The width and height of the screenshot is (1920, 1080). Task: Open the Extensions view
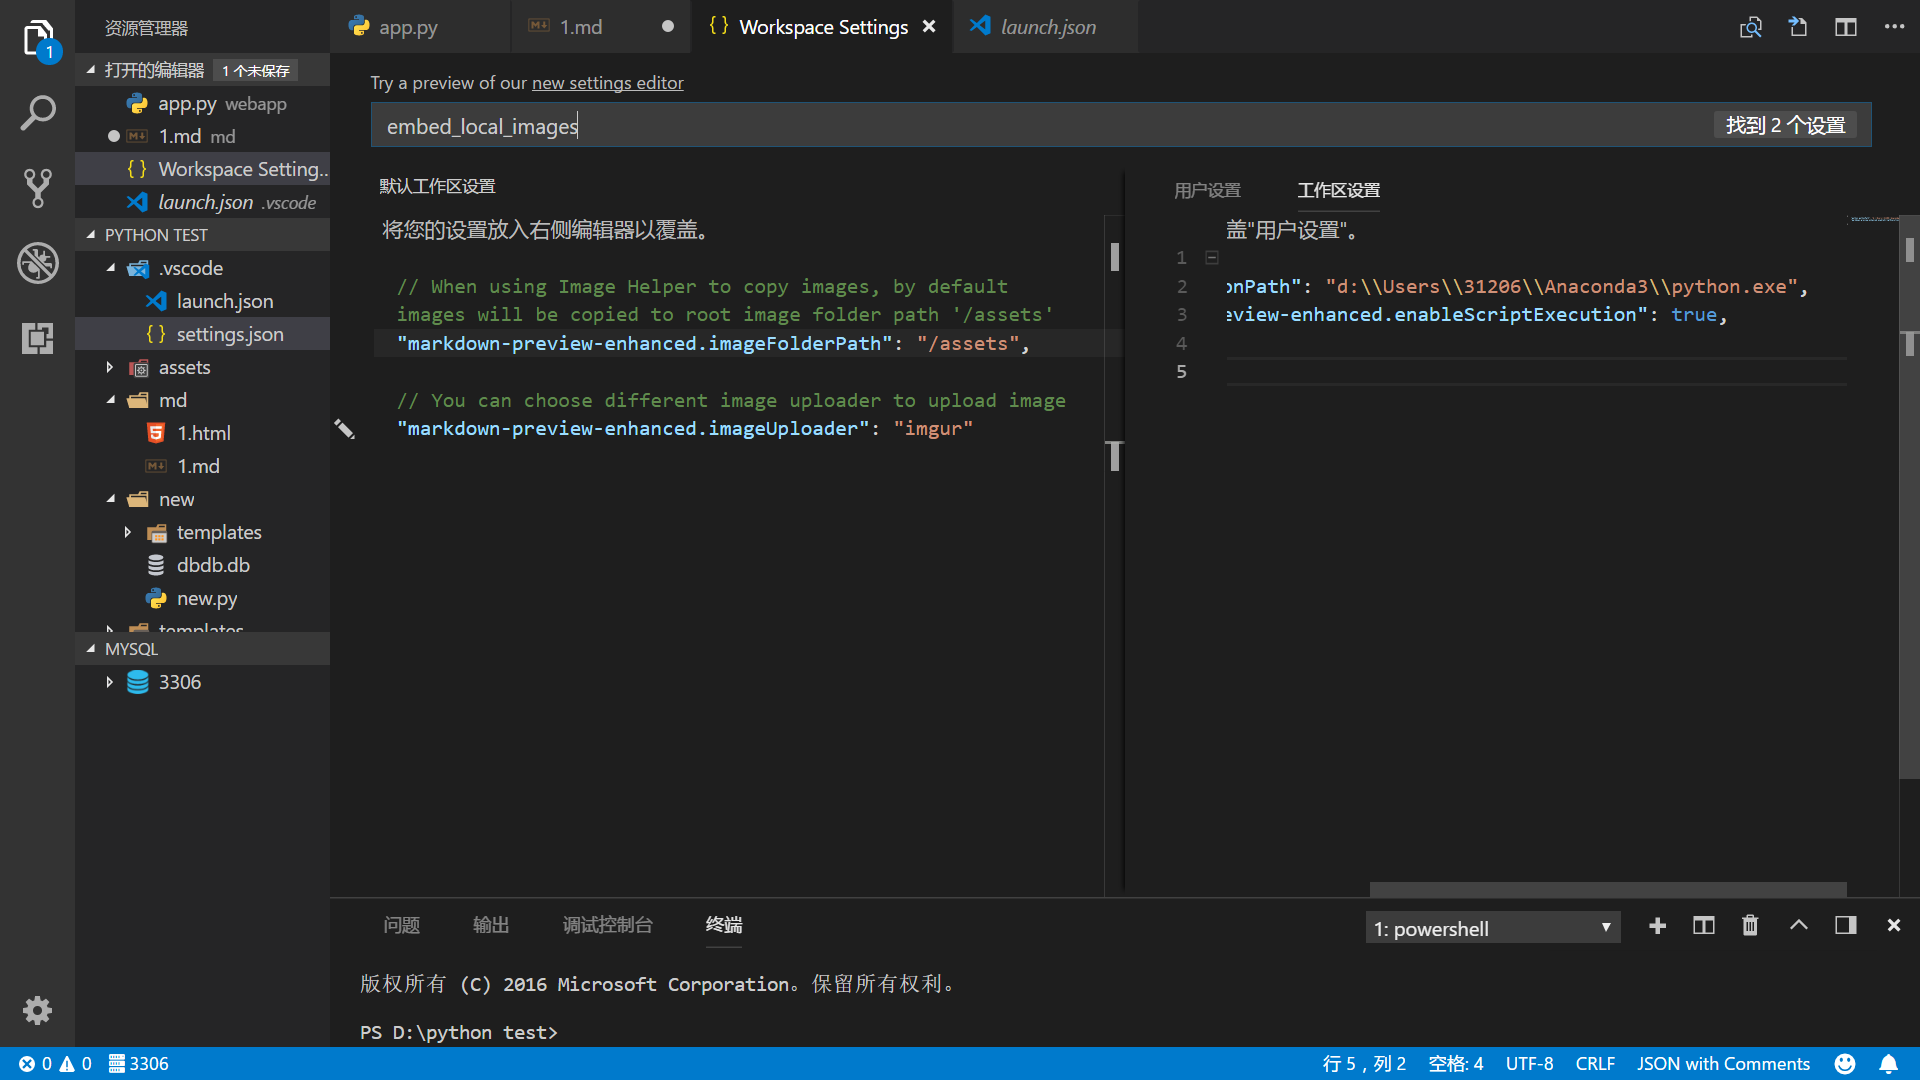(x=38, y=338)
